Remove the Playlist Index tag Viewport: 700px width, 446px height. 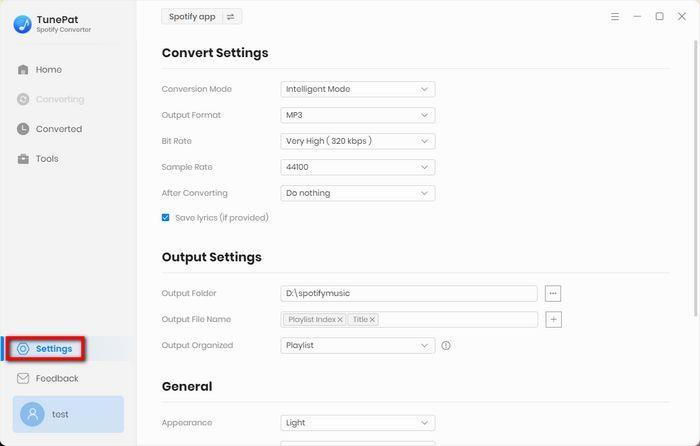tap(340, 320)
